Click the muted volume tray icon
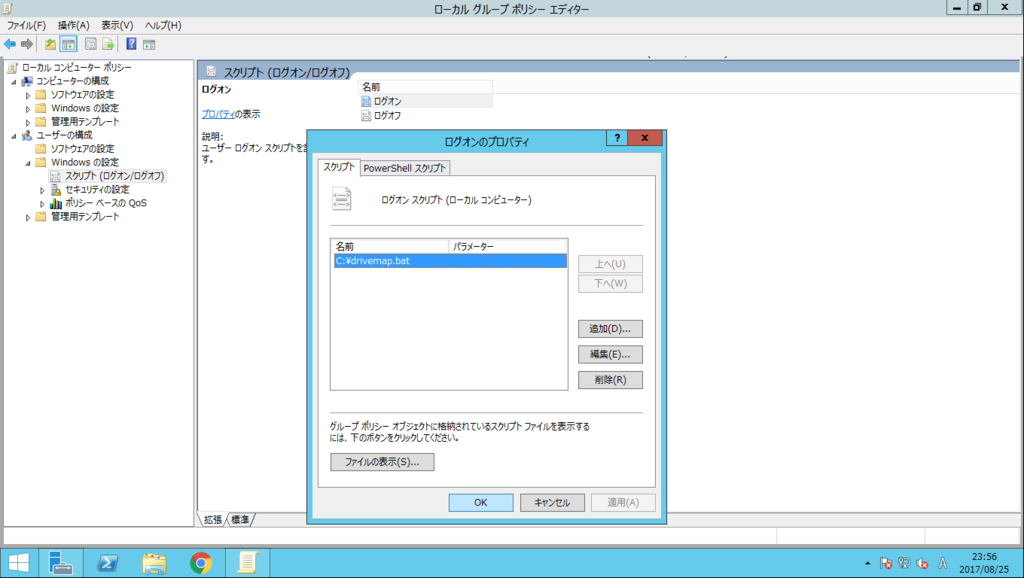This screenshot has height=578, width=1024. [923, 563]
